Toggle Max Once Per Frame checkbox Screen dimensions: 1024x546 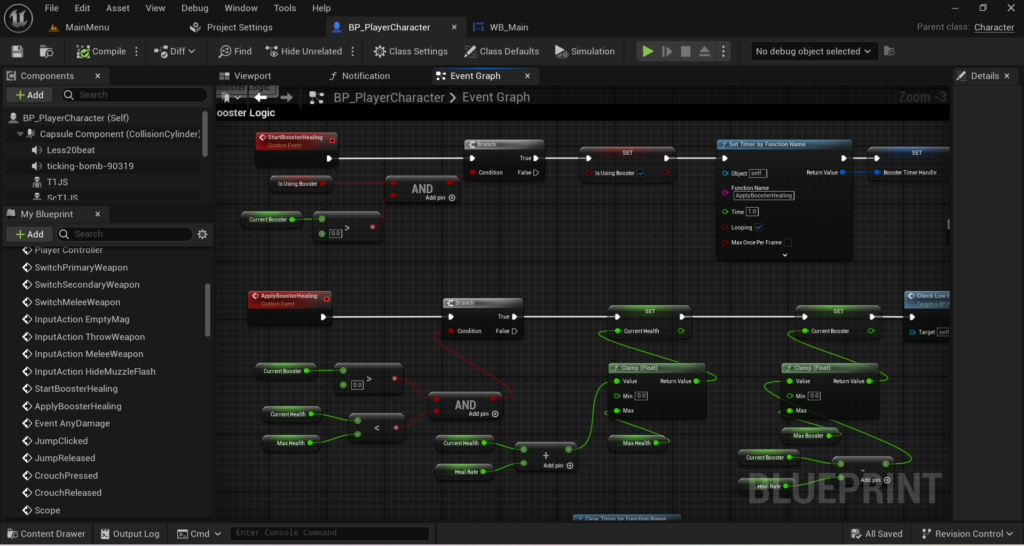(788, 242)
